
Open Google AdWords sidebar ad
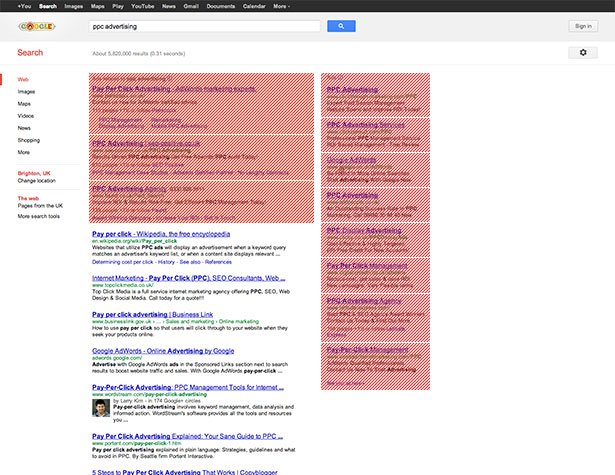click(351, 160)
